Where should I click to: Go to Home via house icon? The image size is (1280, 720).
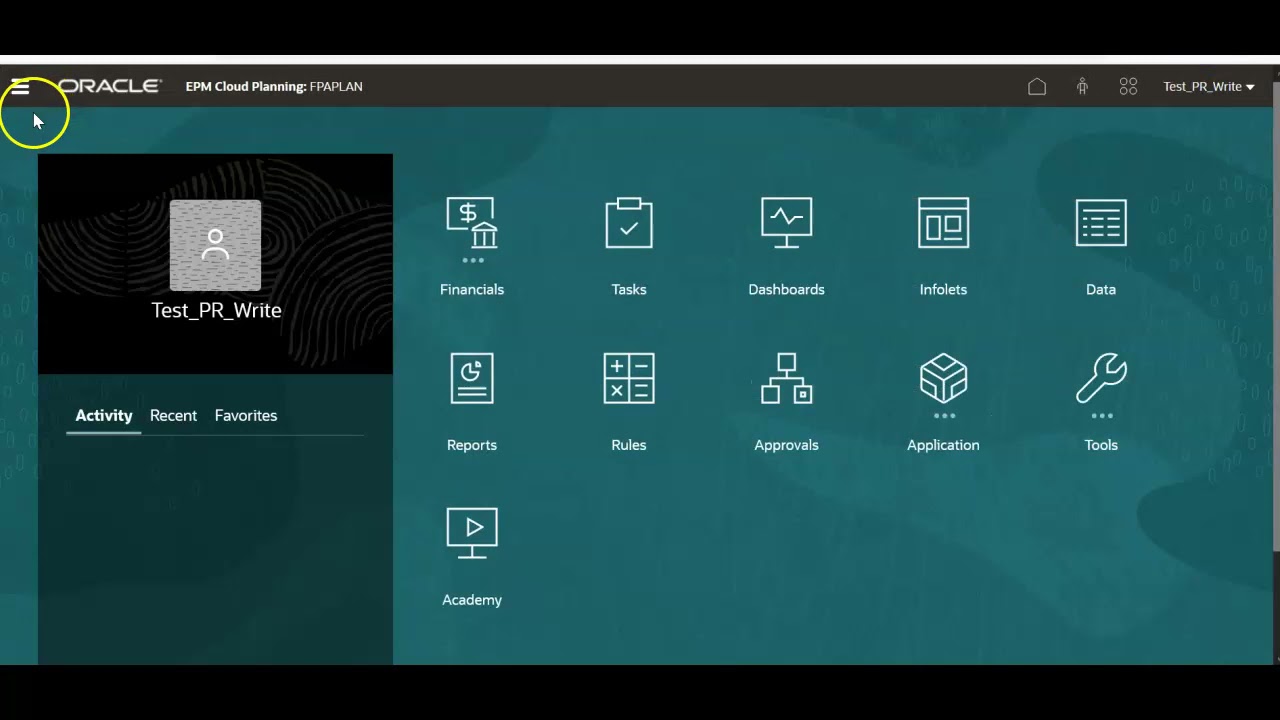[x=1037, y=87]
